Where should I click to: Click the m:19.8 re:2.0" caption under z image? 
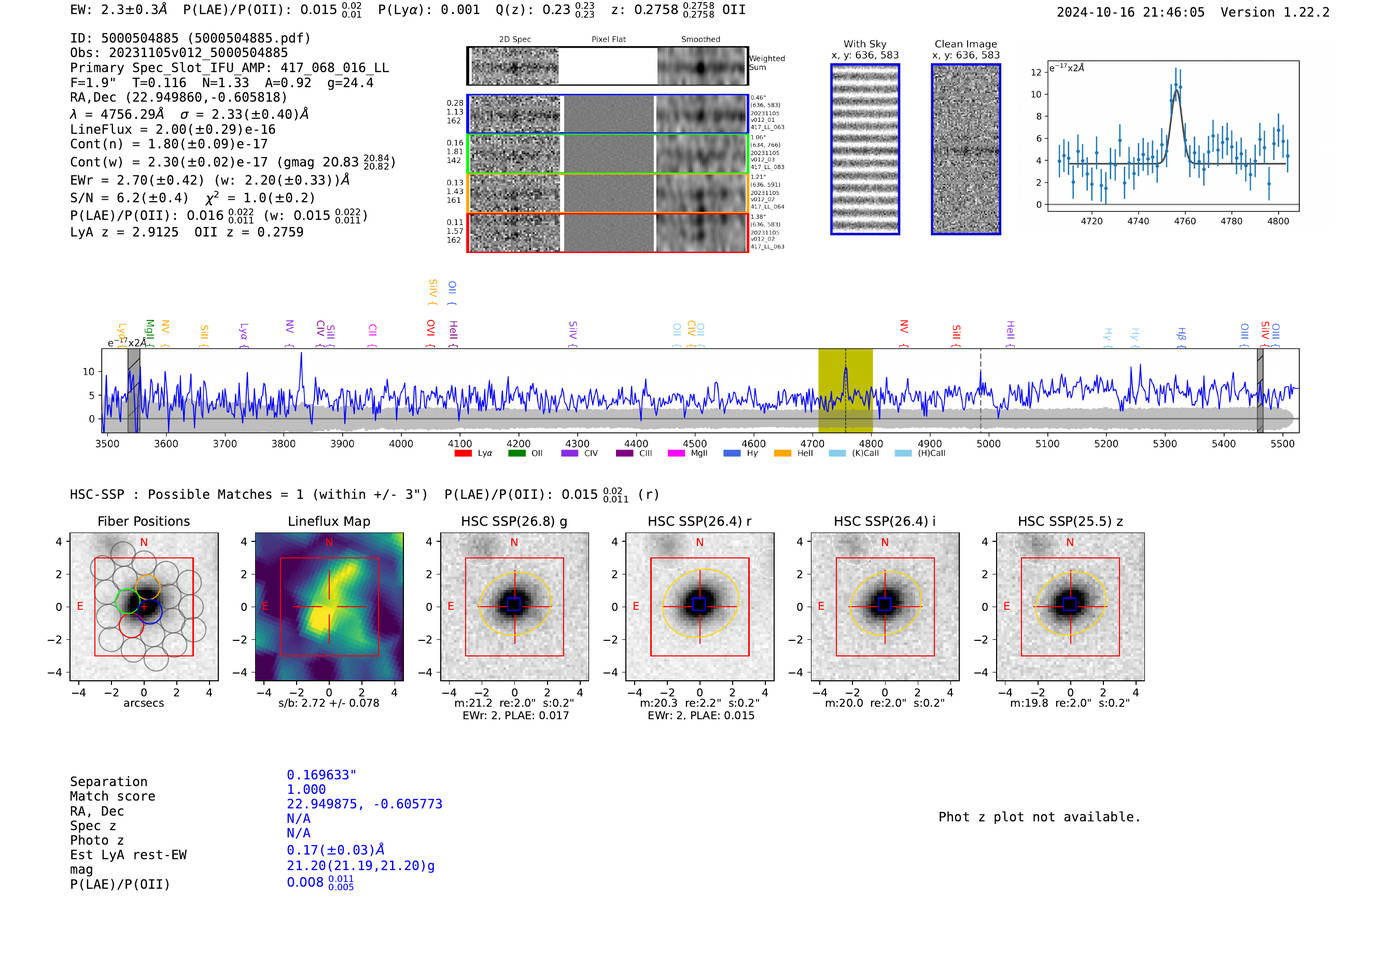(x=1070, y=703)
